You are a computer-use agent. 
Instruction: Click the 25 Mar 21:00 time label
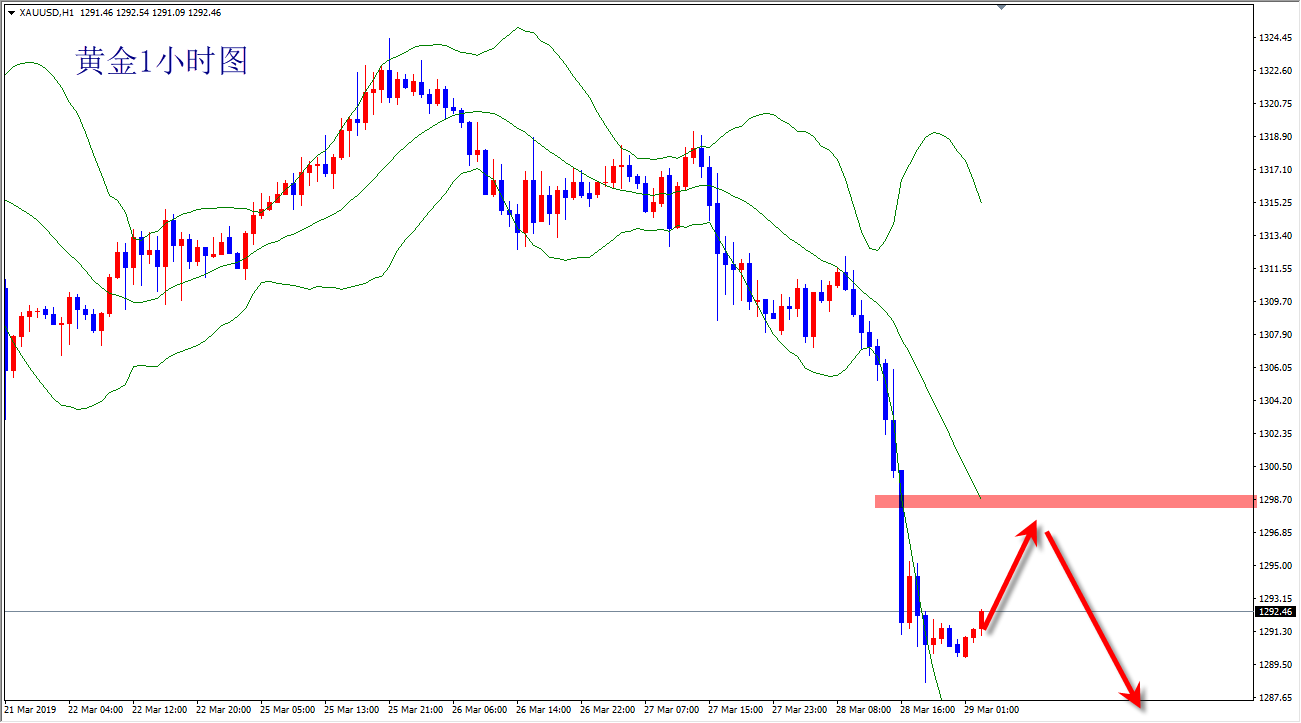[414, 710]
